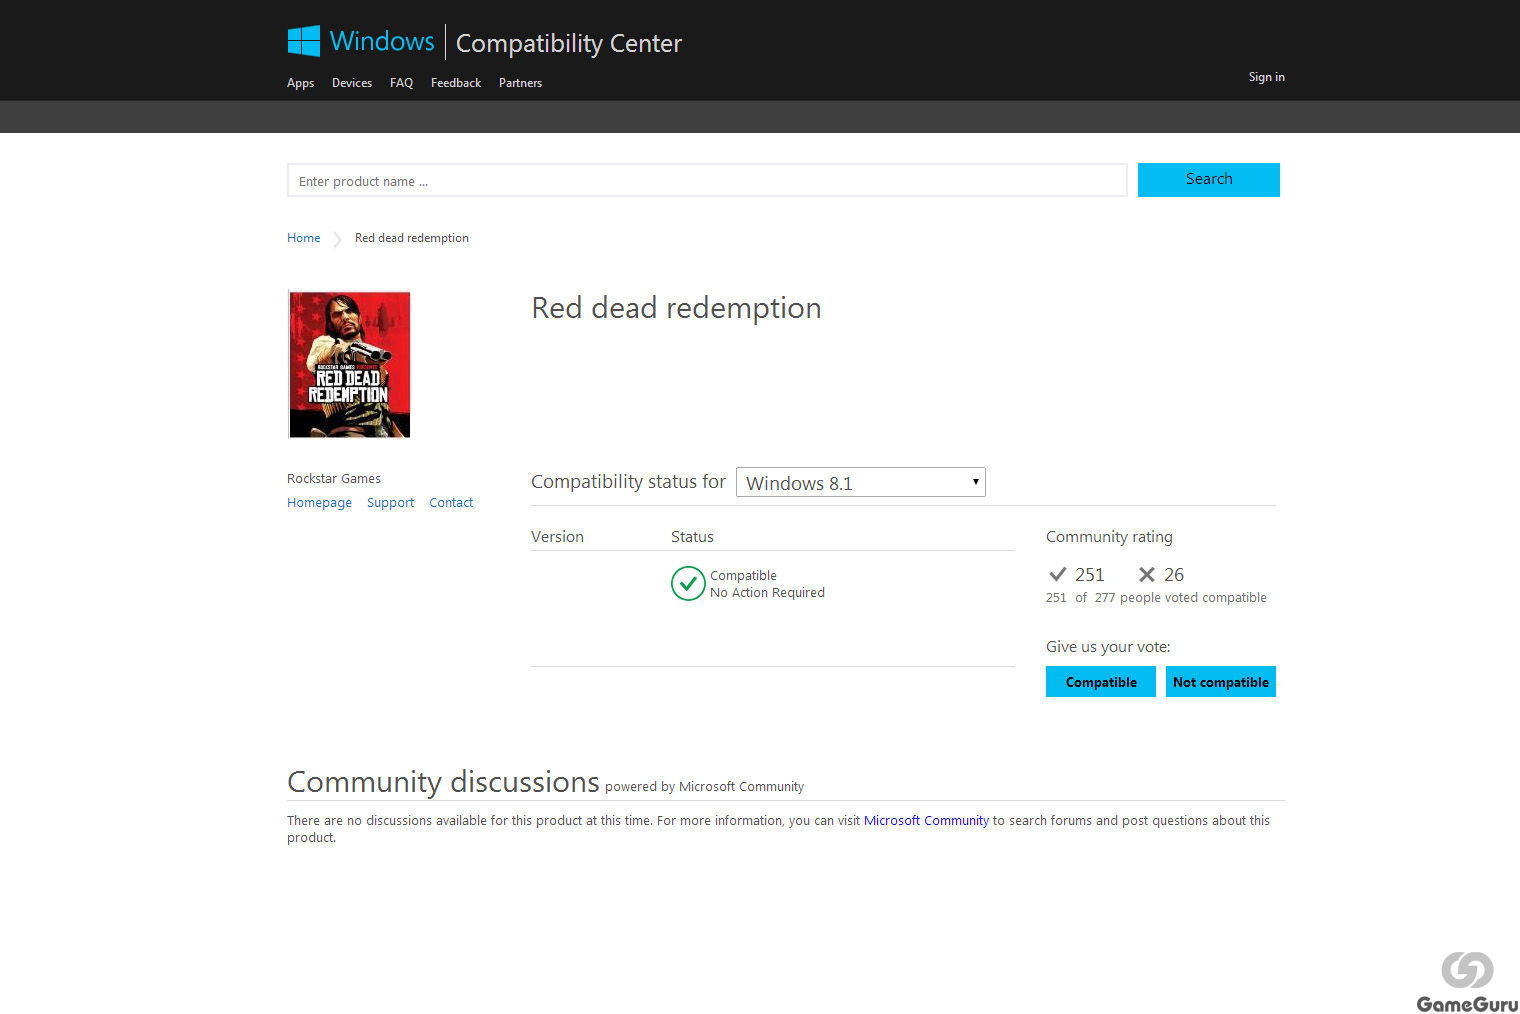Click the Windows logo icon
1520x1014 pixels.
(x=303, y=41)
